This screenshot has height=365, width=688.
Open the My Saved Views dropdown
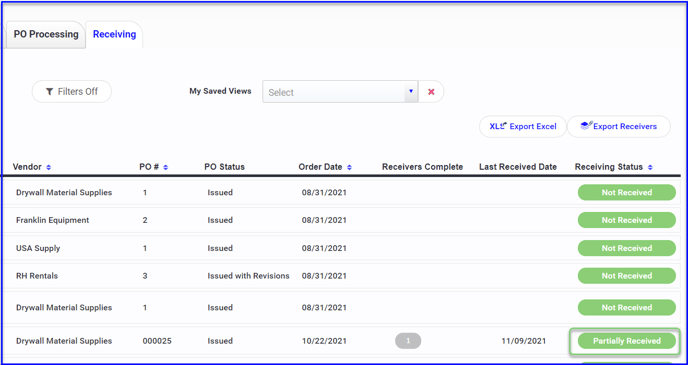coord(340,92)
